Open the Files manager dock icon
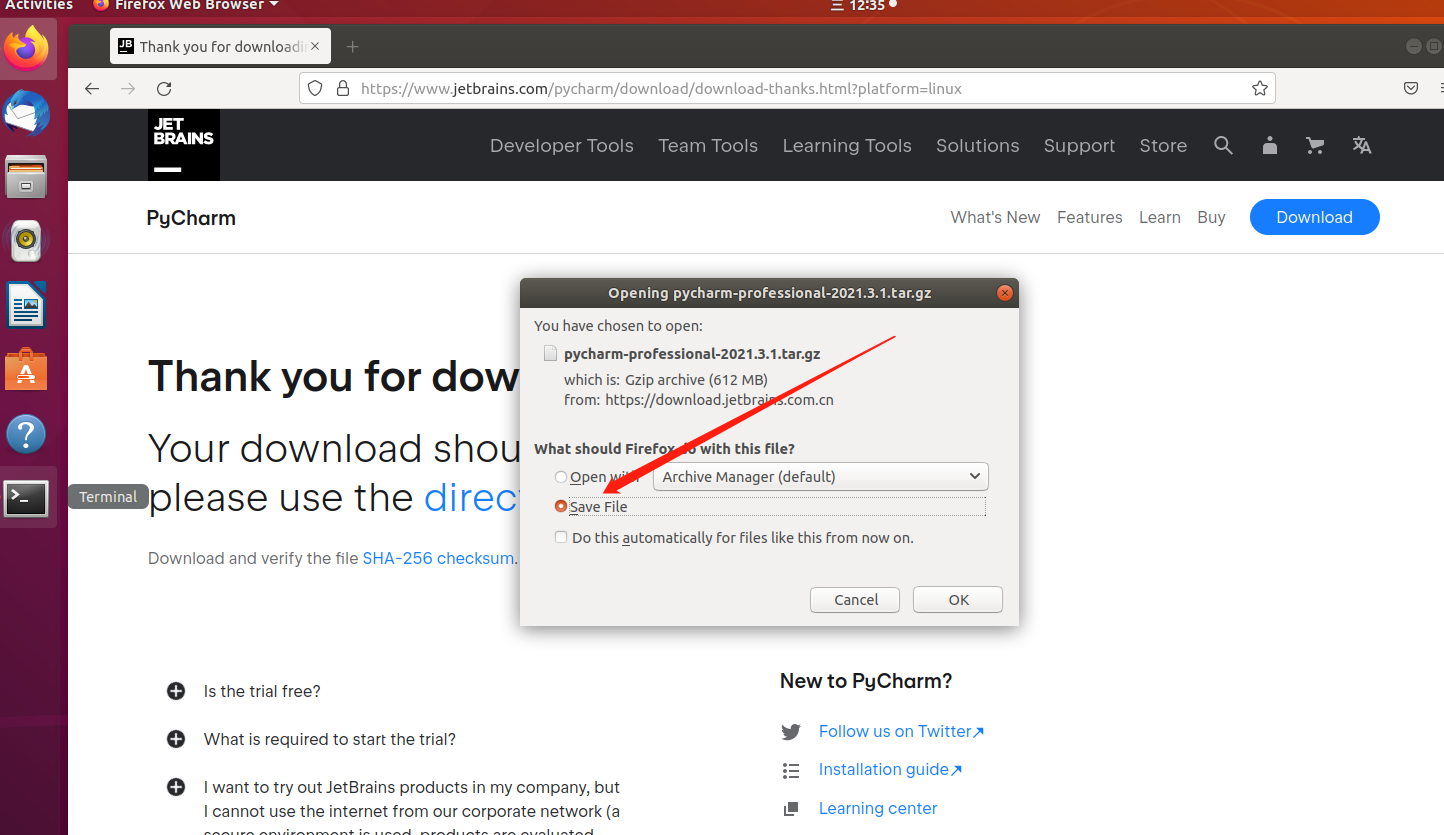Image resolution: width=1444 pixels, height=835 pixels. point(26,176)
